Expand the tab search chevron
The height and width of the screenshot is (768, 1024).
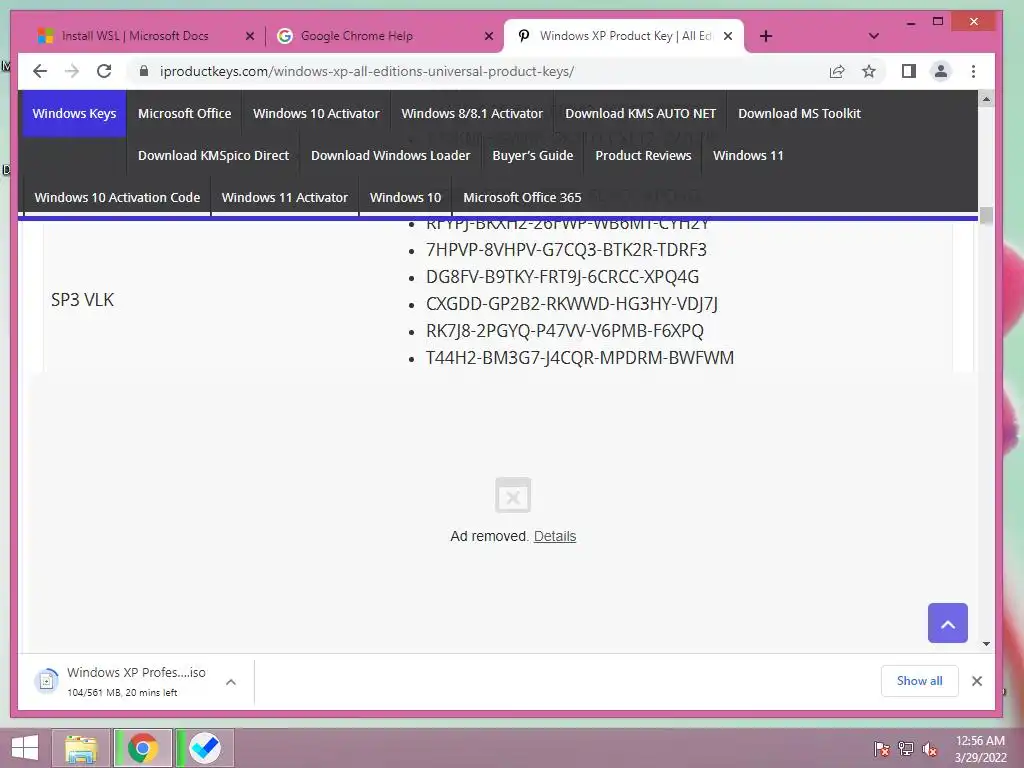873,36
